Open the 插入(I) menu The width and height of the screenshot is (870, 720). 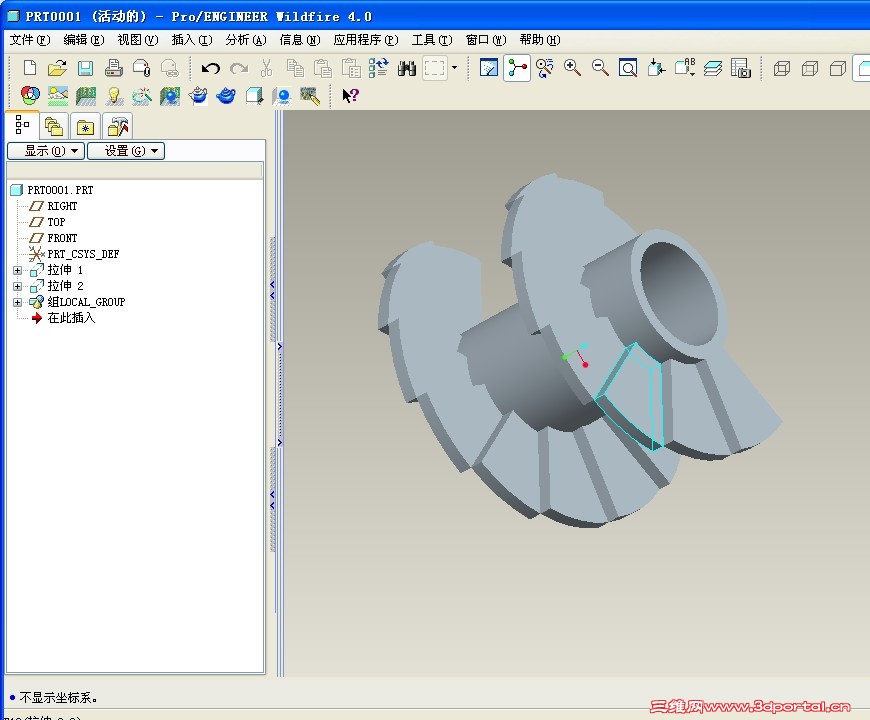coord(191,40)
